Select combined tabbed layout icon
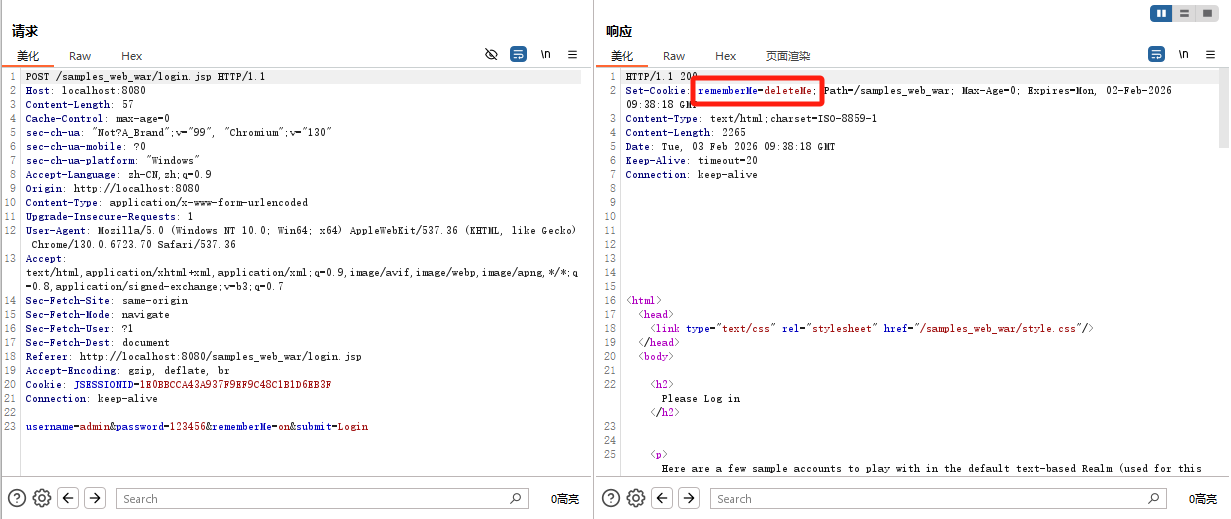The image size is (1231, 519). (x=1206, y=13)
